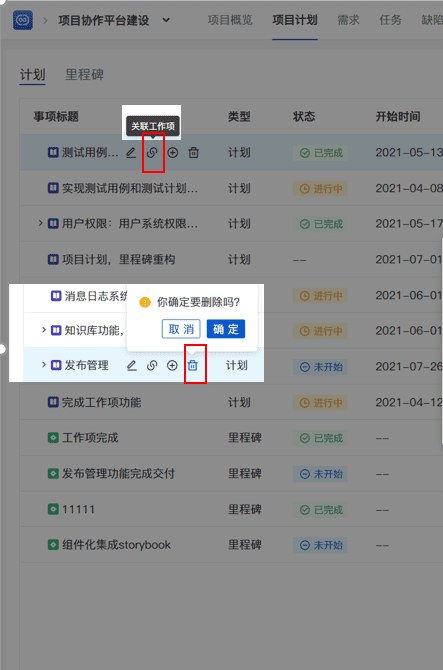Click the 进行中 status of 完成工作项功能
The height and width of the screenshot is (670, 443).
point(320,403)
